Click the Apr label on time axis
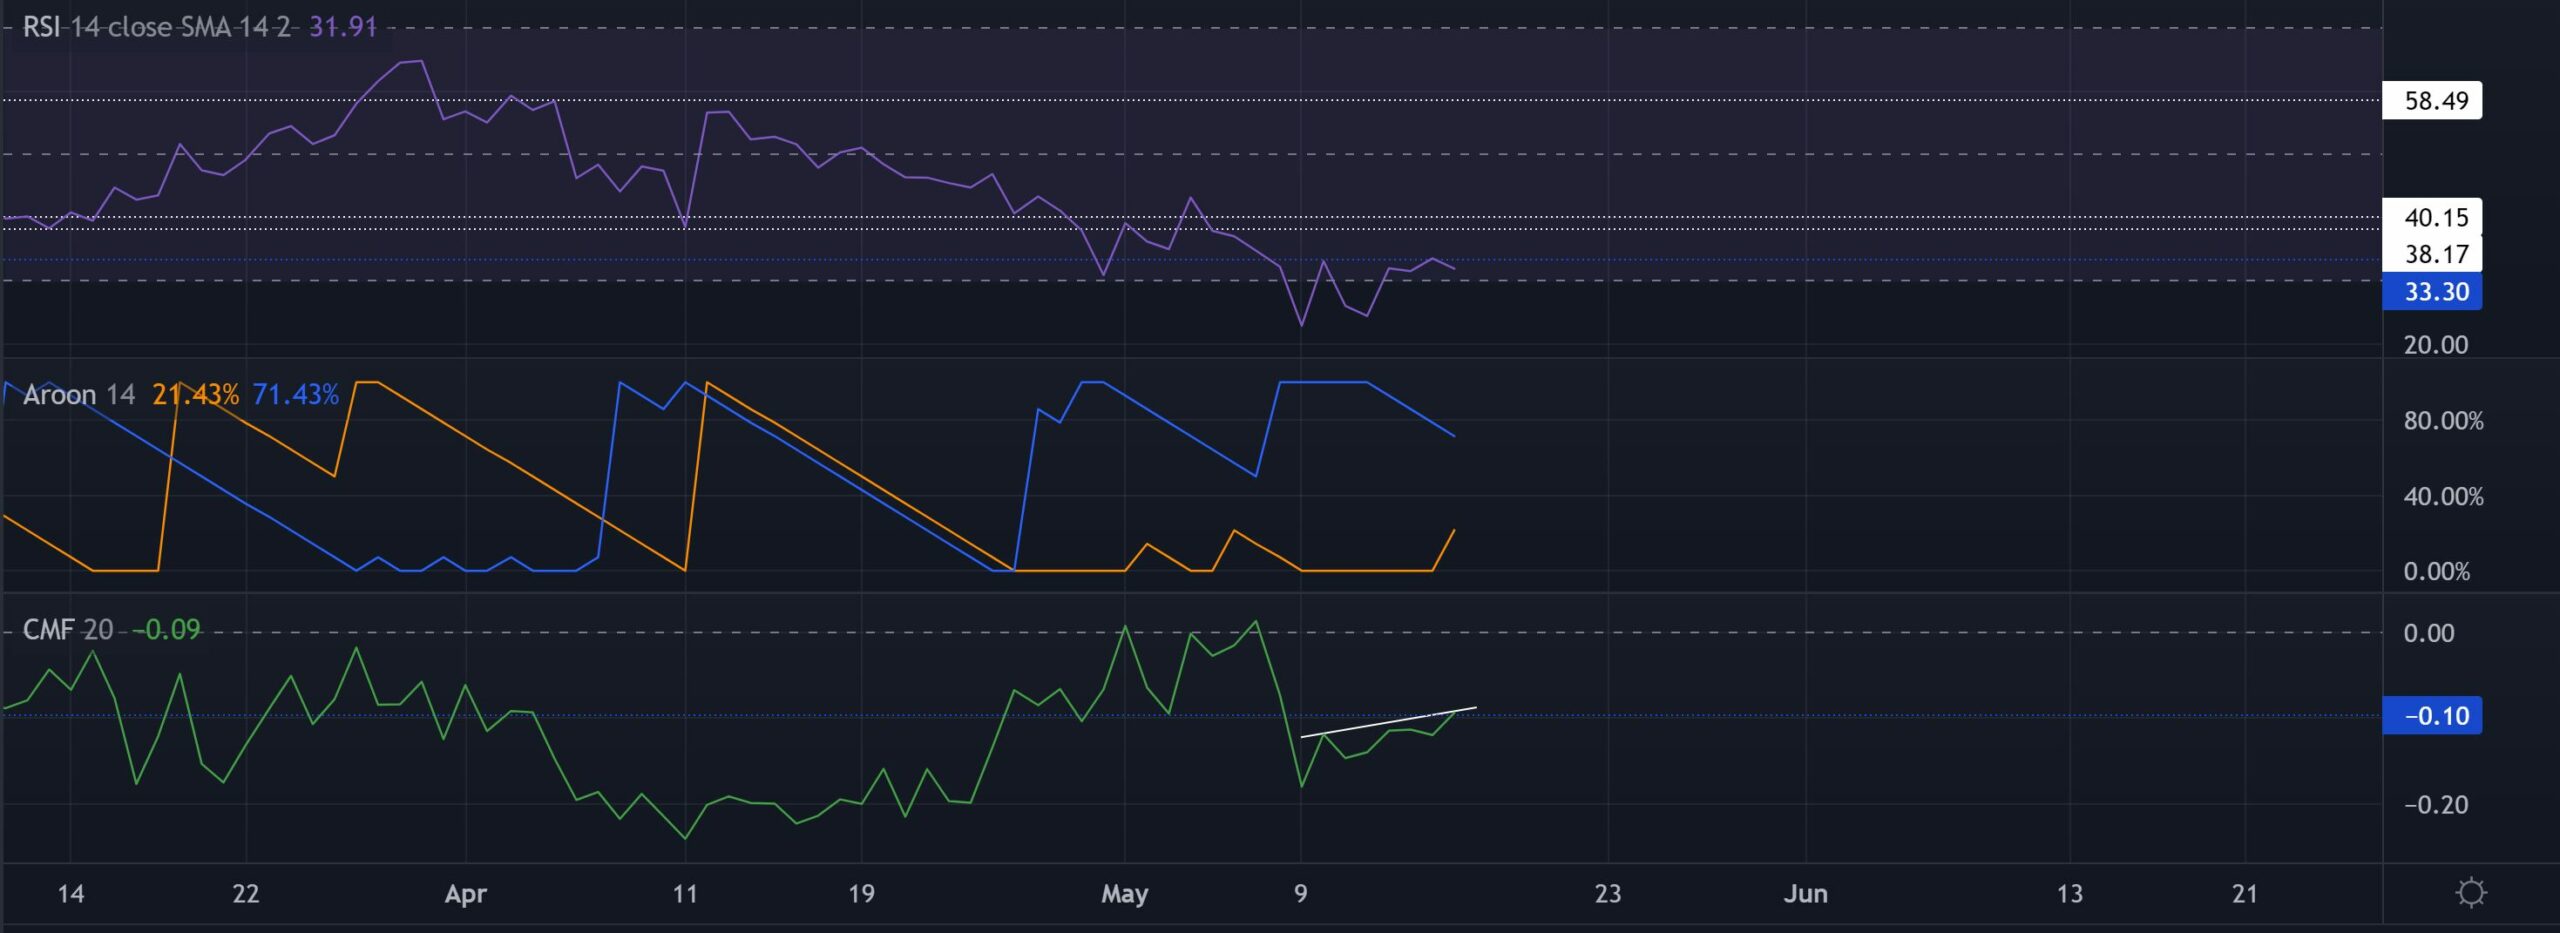The image size is (2560, 933). pyautogui.click(x=465, y=894)
